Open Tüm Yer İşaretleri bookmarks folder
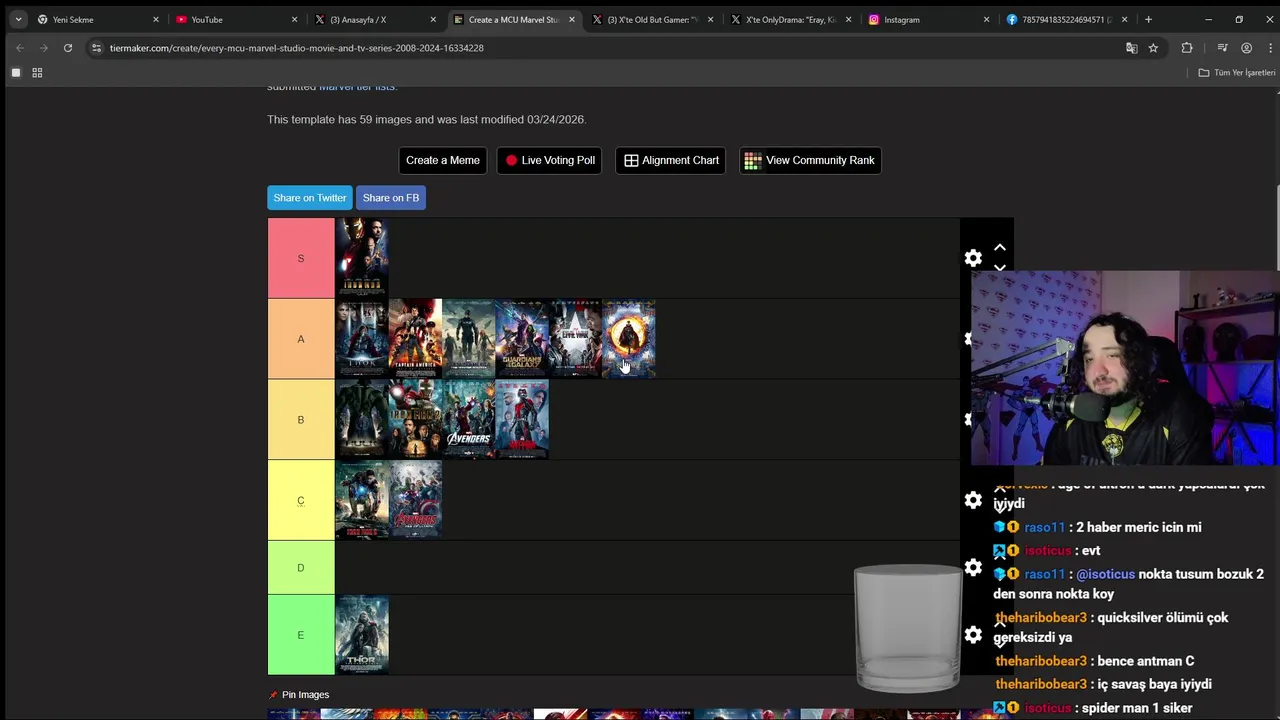This screenshot has height=720, width=1280. coord(1237,73)
